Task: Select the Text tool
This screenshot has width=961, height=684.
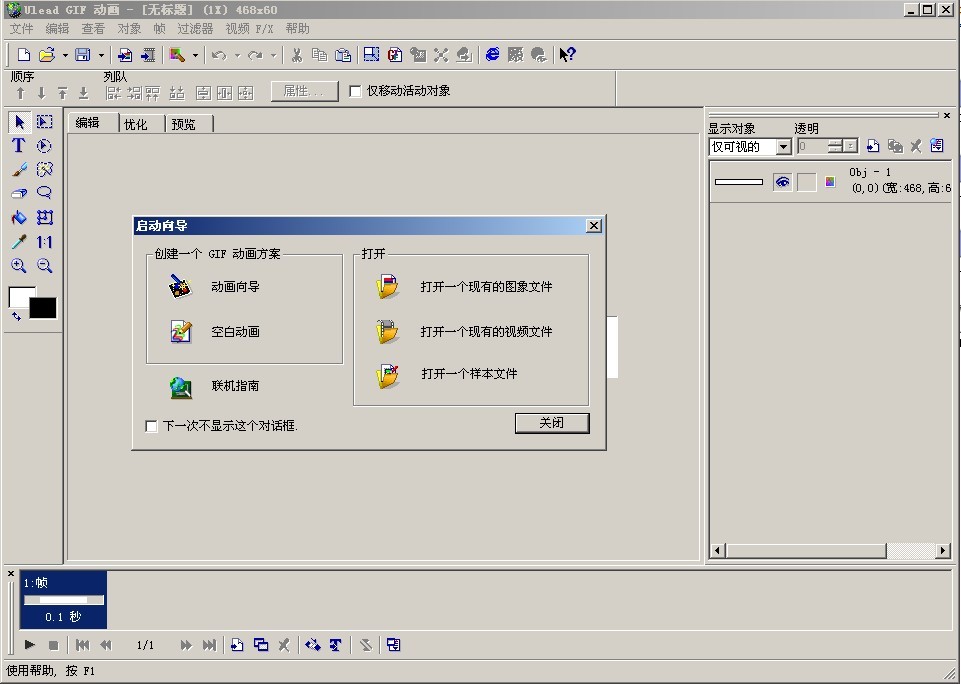Action: click(x=18, y=145)
